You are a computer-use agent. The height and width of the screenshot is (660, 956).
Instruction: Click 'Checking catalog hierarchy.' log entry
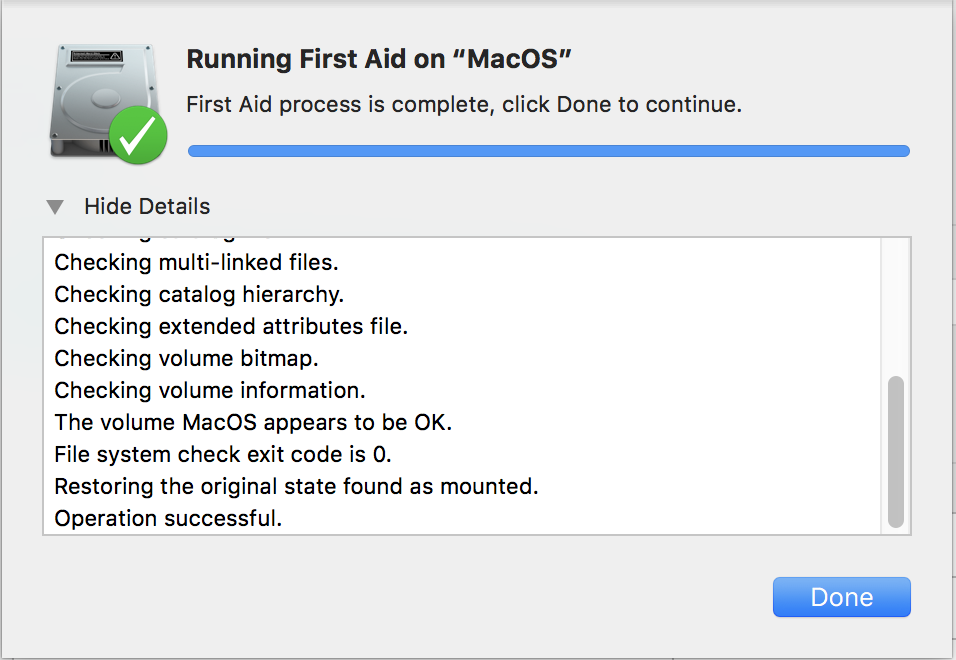[x=199, y=295]
